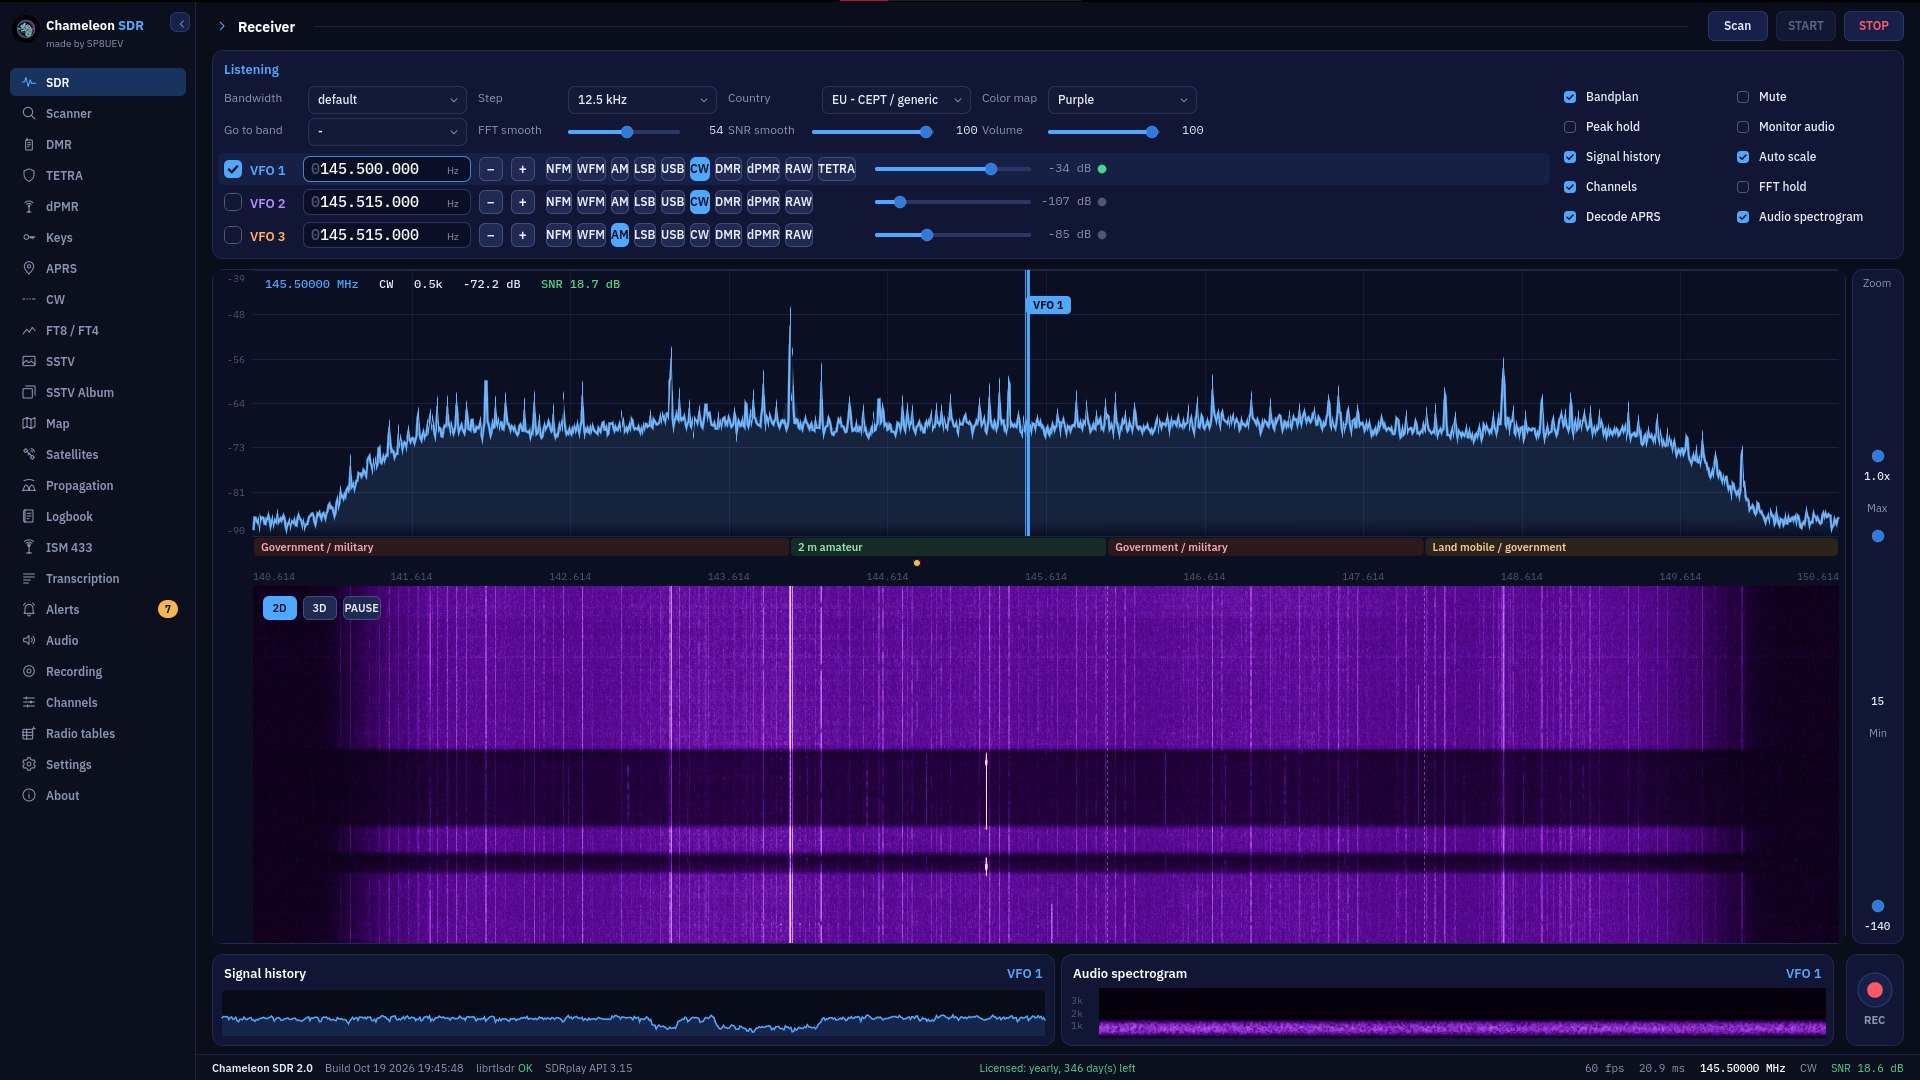The height and width of the screenshot is (1080, 1920).
Task: Click the red STOP button
Action: 1873,26
